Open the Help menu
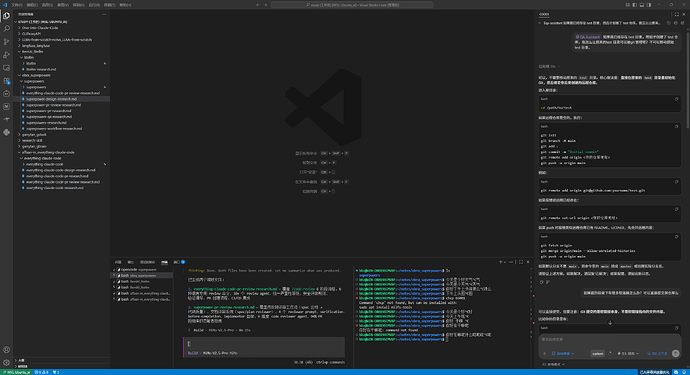 [x=125, y=5]
